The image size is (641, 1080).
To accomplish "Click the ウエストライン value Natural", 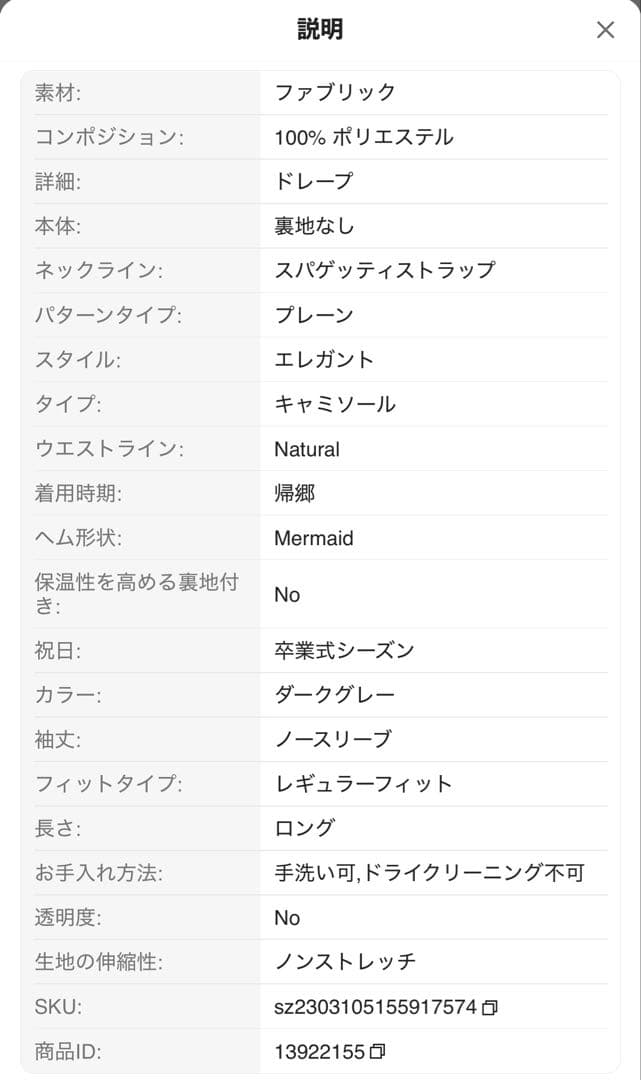I will [x=307, y=449].
